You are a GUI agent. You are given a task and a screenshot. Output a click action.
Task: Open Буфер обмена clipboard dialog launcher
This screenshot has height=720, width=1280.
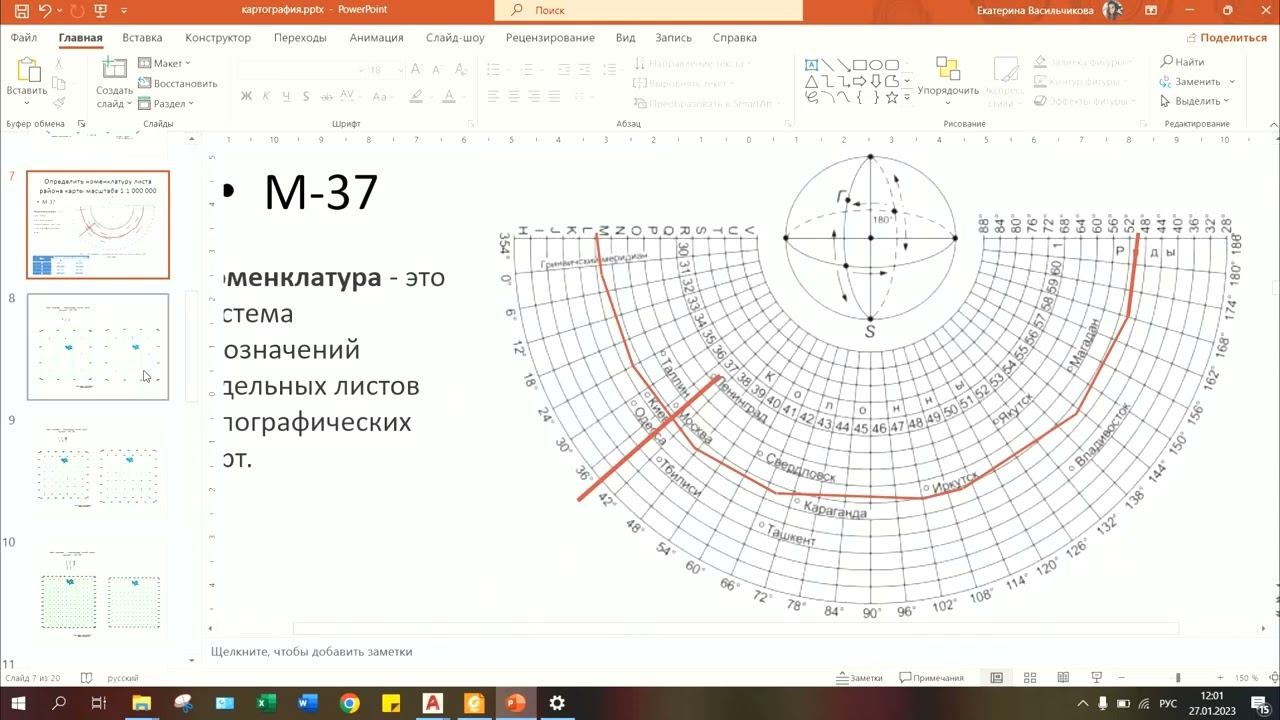81,124
